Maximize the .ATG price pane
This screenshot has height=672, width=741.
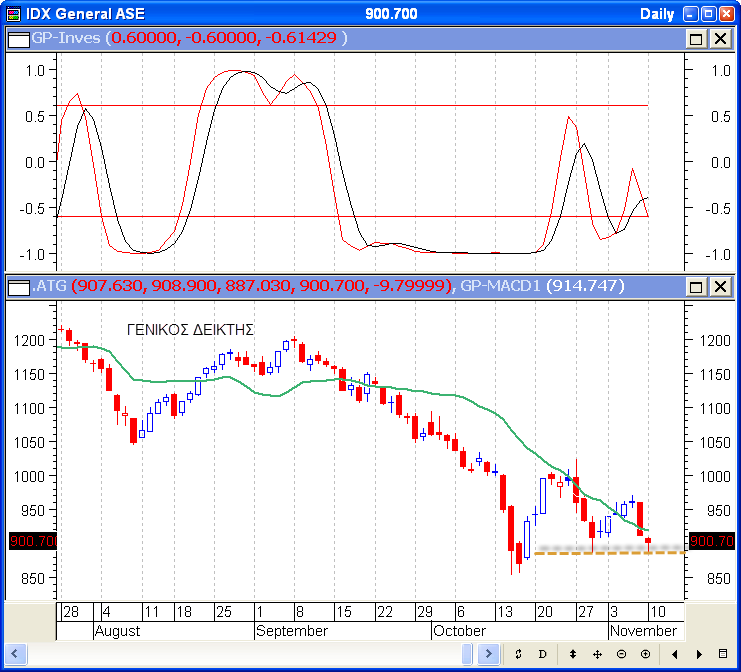[696, 287]
